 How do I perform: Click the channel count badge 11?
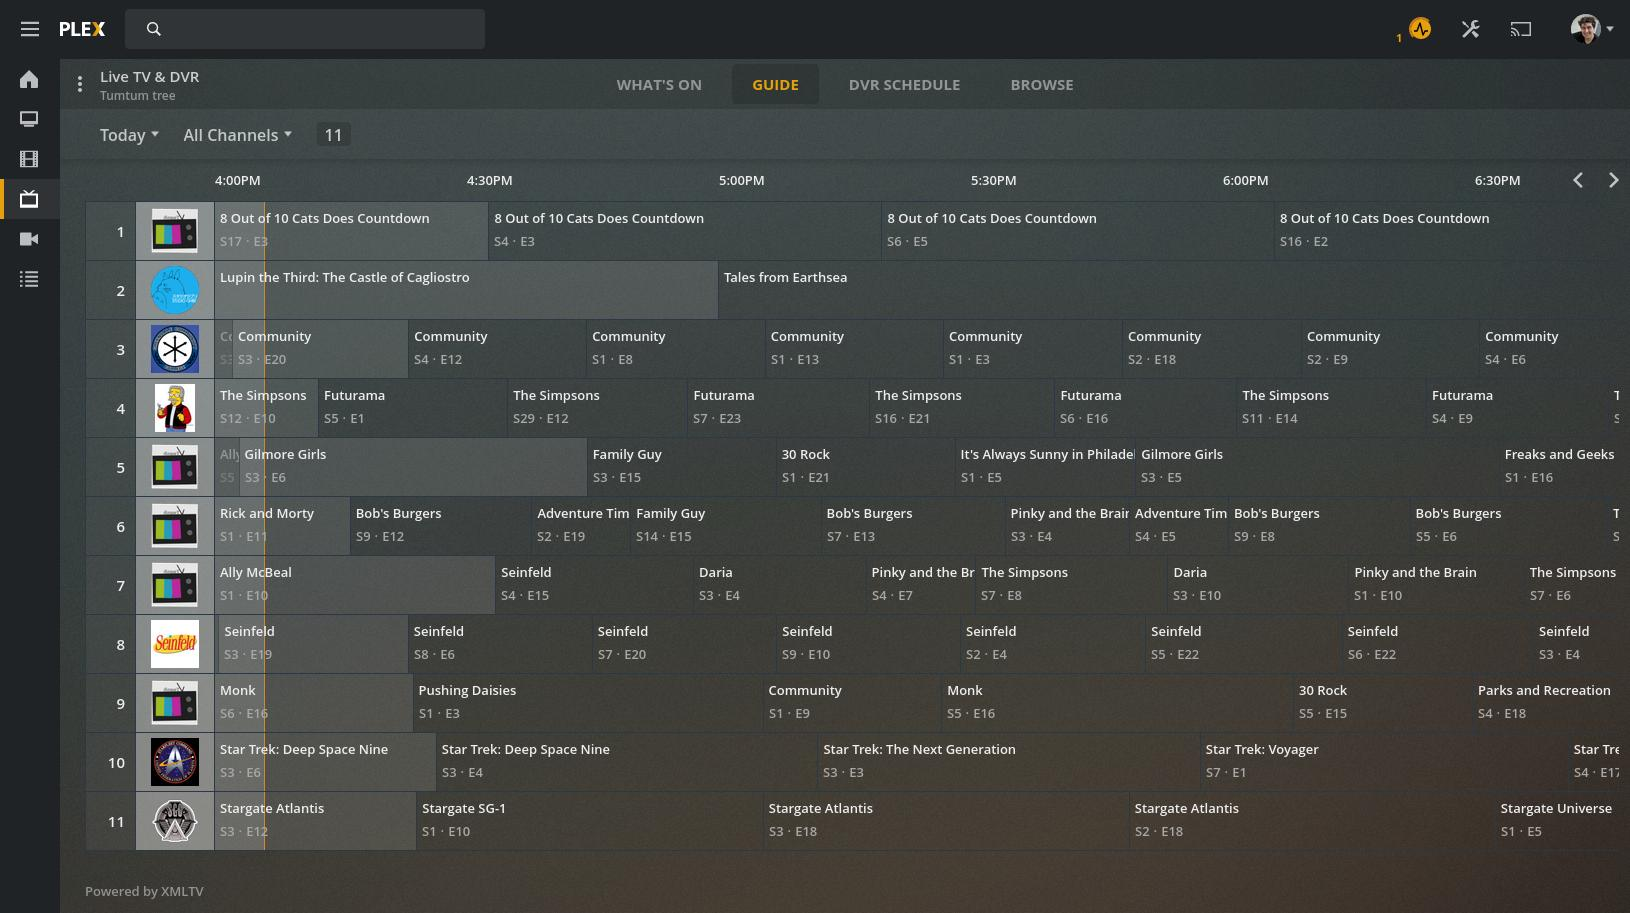pyautogui.click(x=333, y=135)
